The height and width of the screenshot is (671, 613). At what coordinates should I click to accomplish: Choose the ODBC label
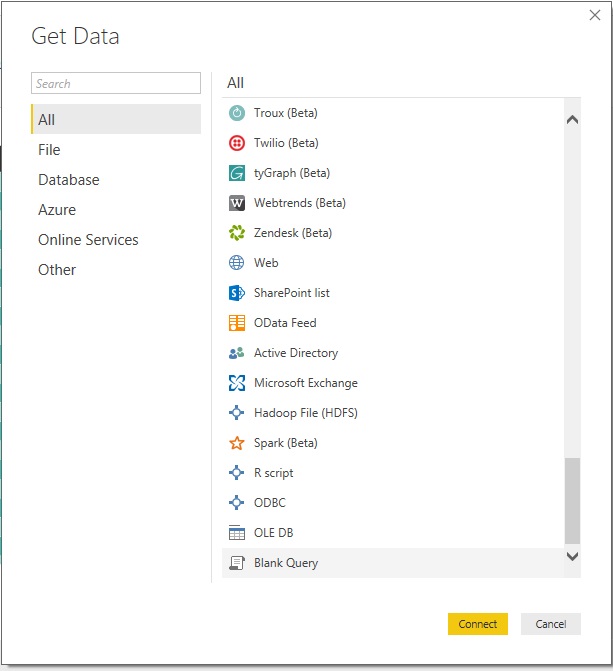[270, 502]
